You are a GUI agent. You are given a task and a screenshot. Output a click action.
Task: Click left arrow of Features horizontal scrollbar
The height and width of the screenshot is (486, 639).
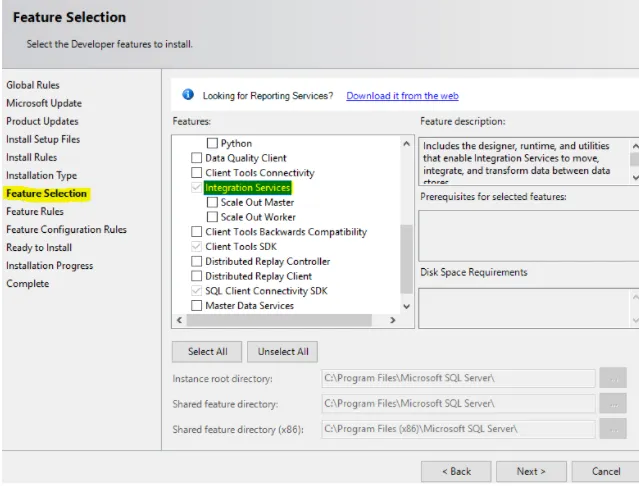point(179,320)
